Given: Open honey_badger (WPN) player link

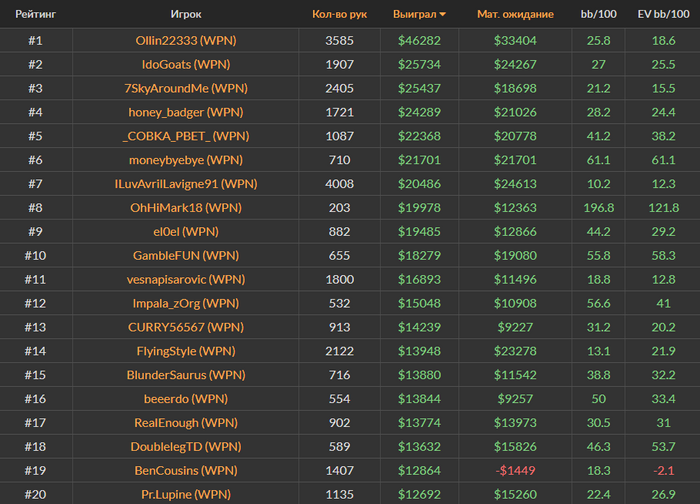Looking at the screenshot, I should coord(187,113).
